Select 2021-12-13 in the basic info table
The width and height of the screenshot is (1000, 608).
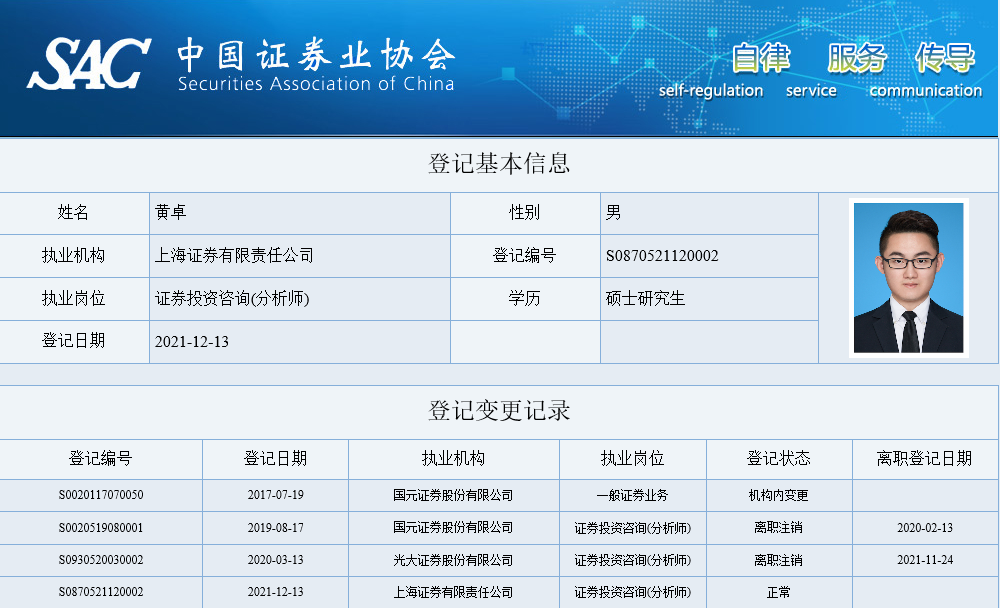192,341
